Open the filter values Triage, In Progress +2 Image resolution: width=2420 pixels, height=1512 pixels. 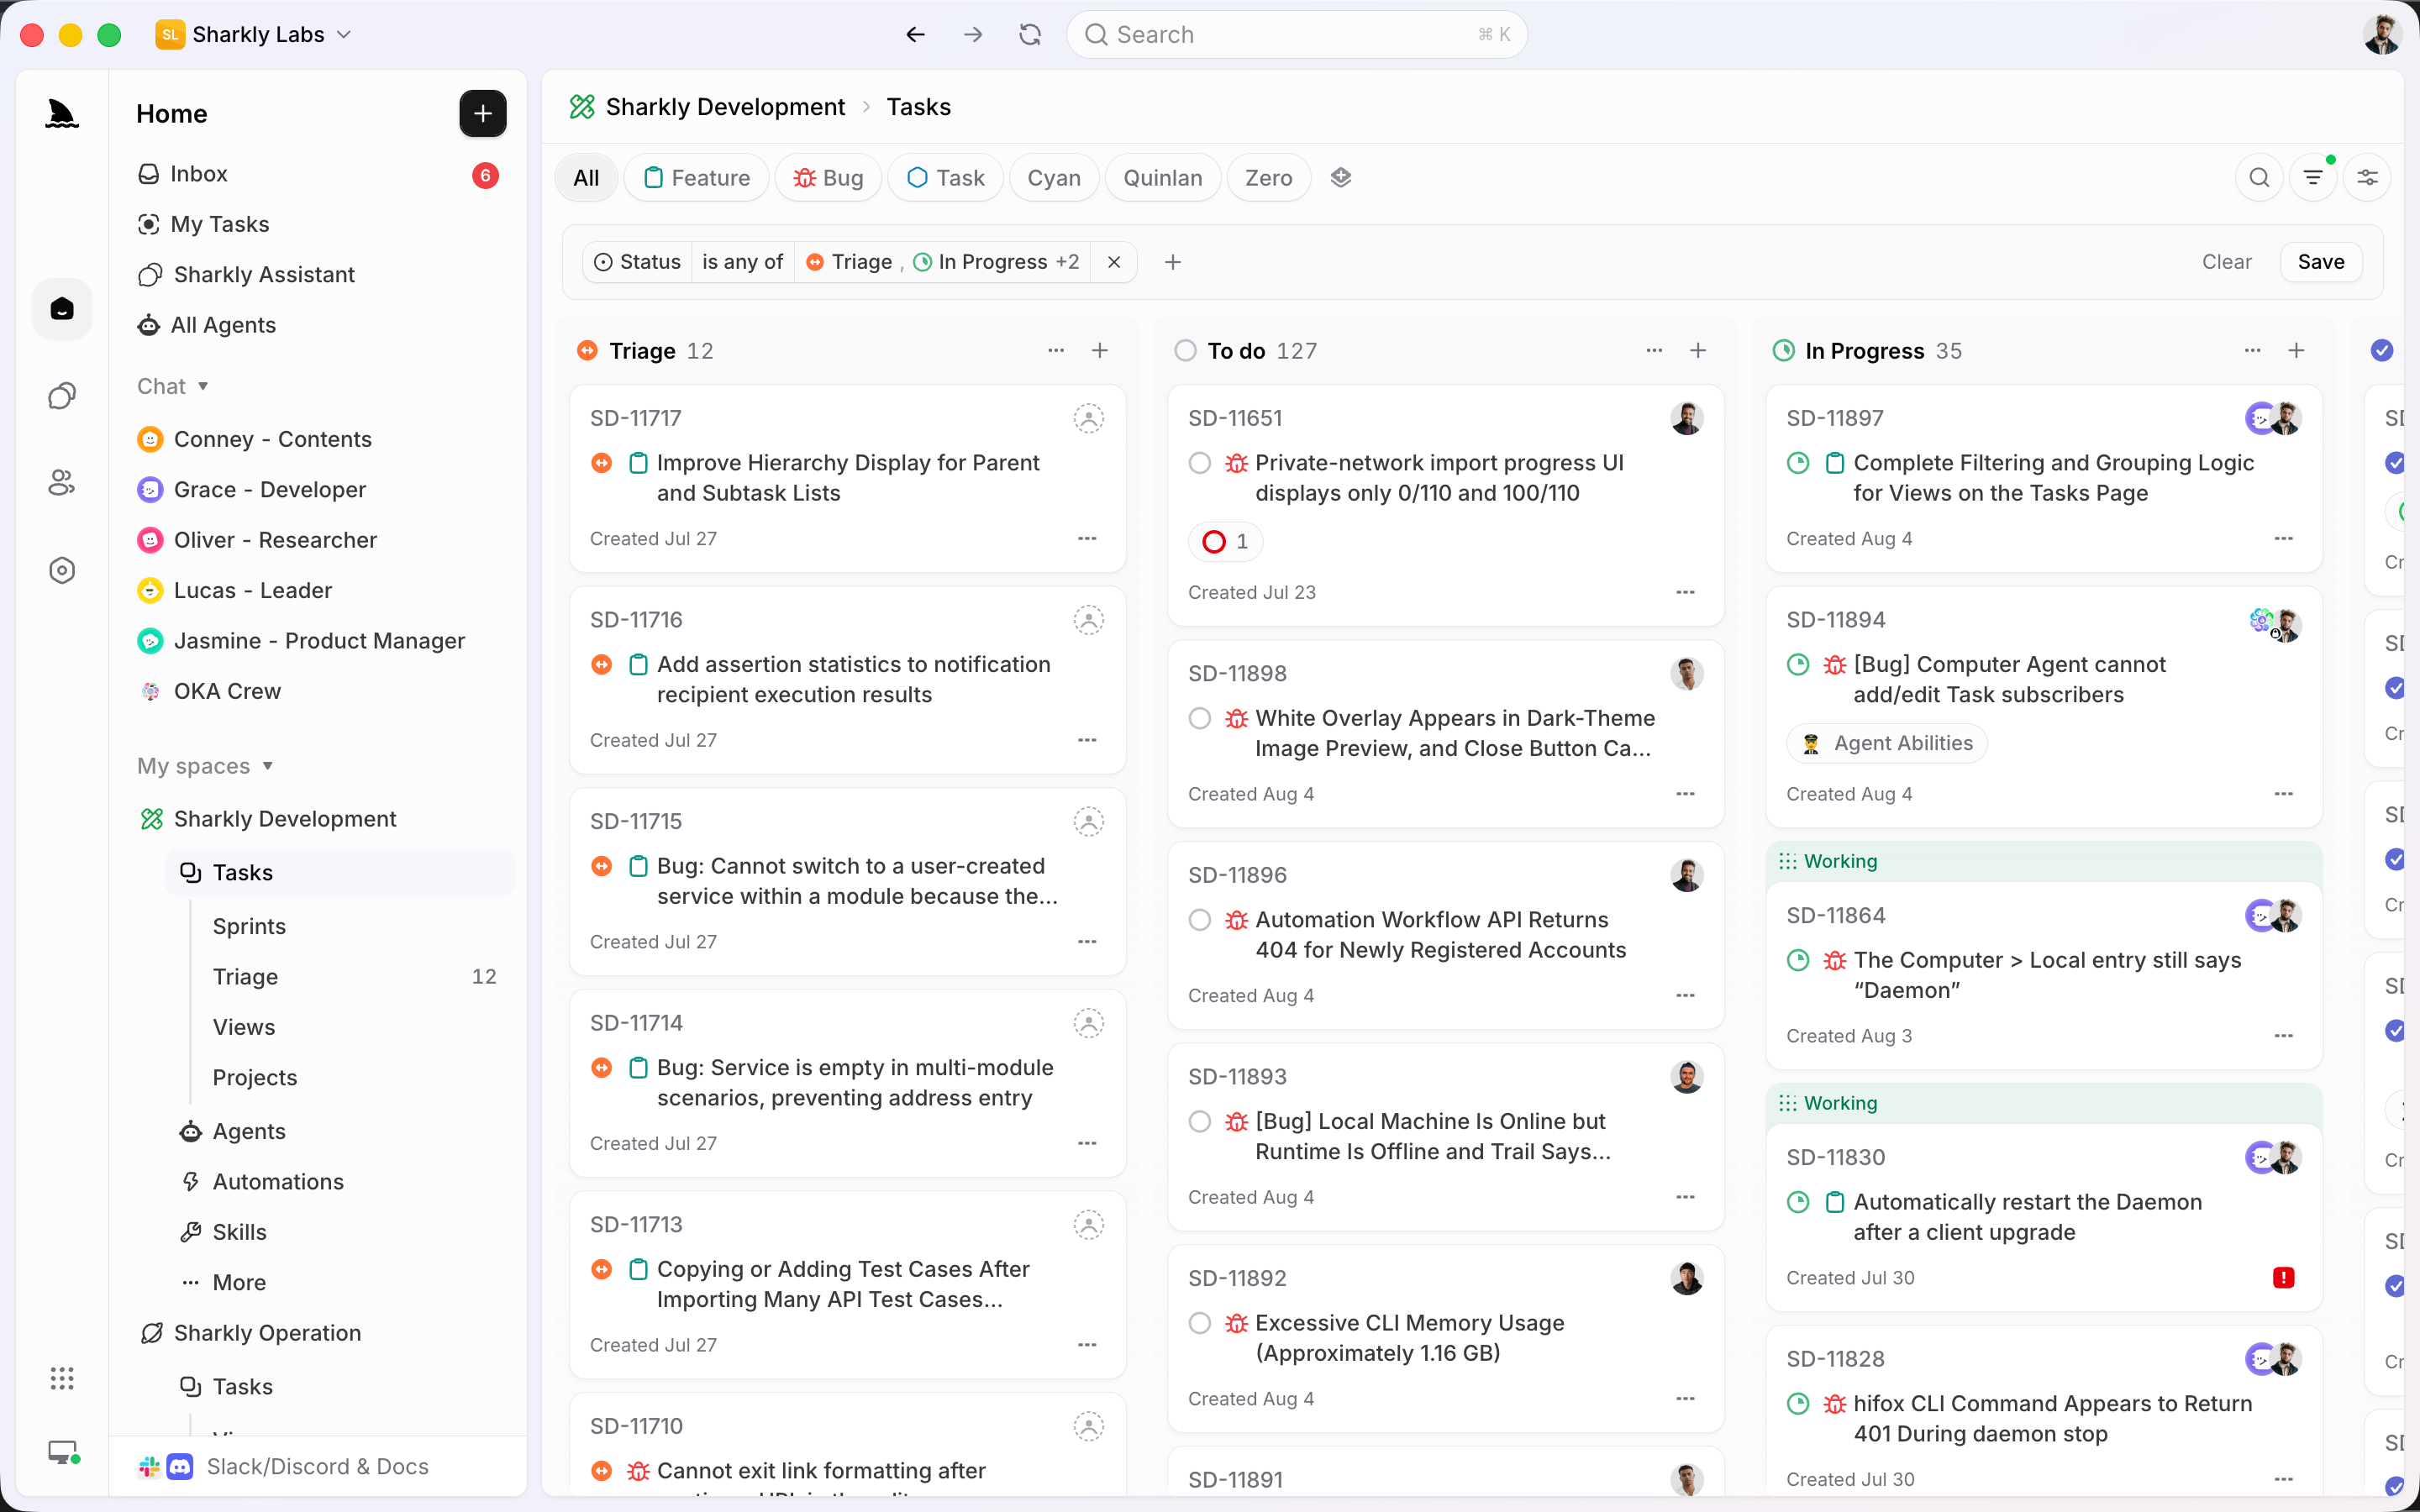coord(942,262)
